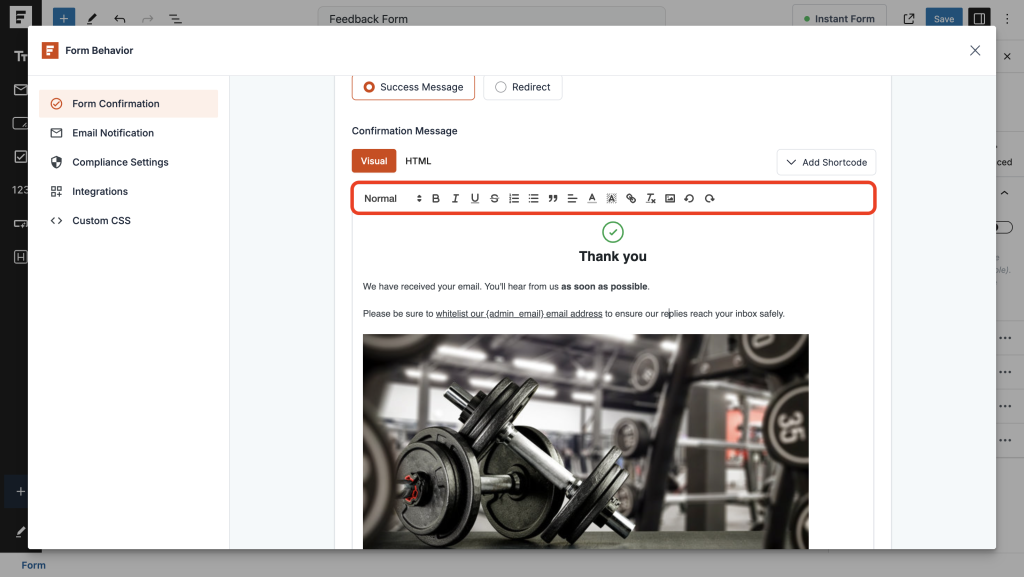Expand the Add Shortcode dropdown
The height and width of the screenshot is (577, 1024).
pyautogui.click(x=826, y=161)
